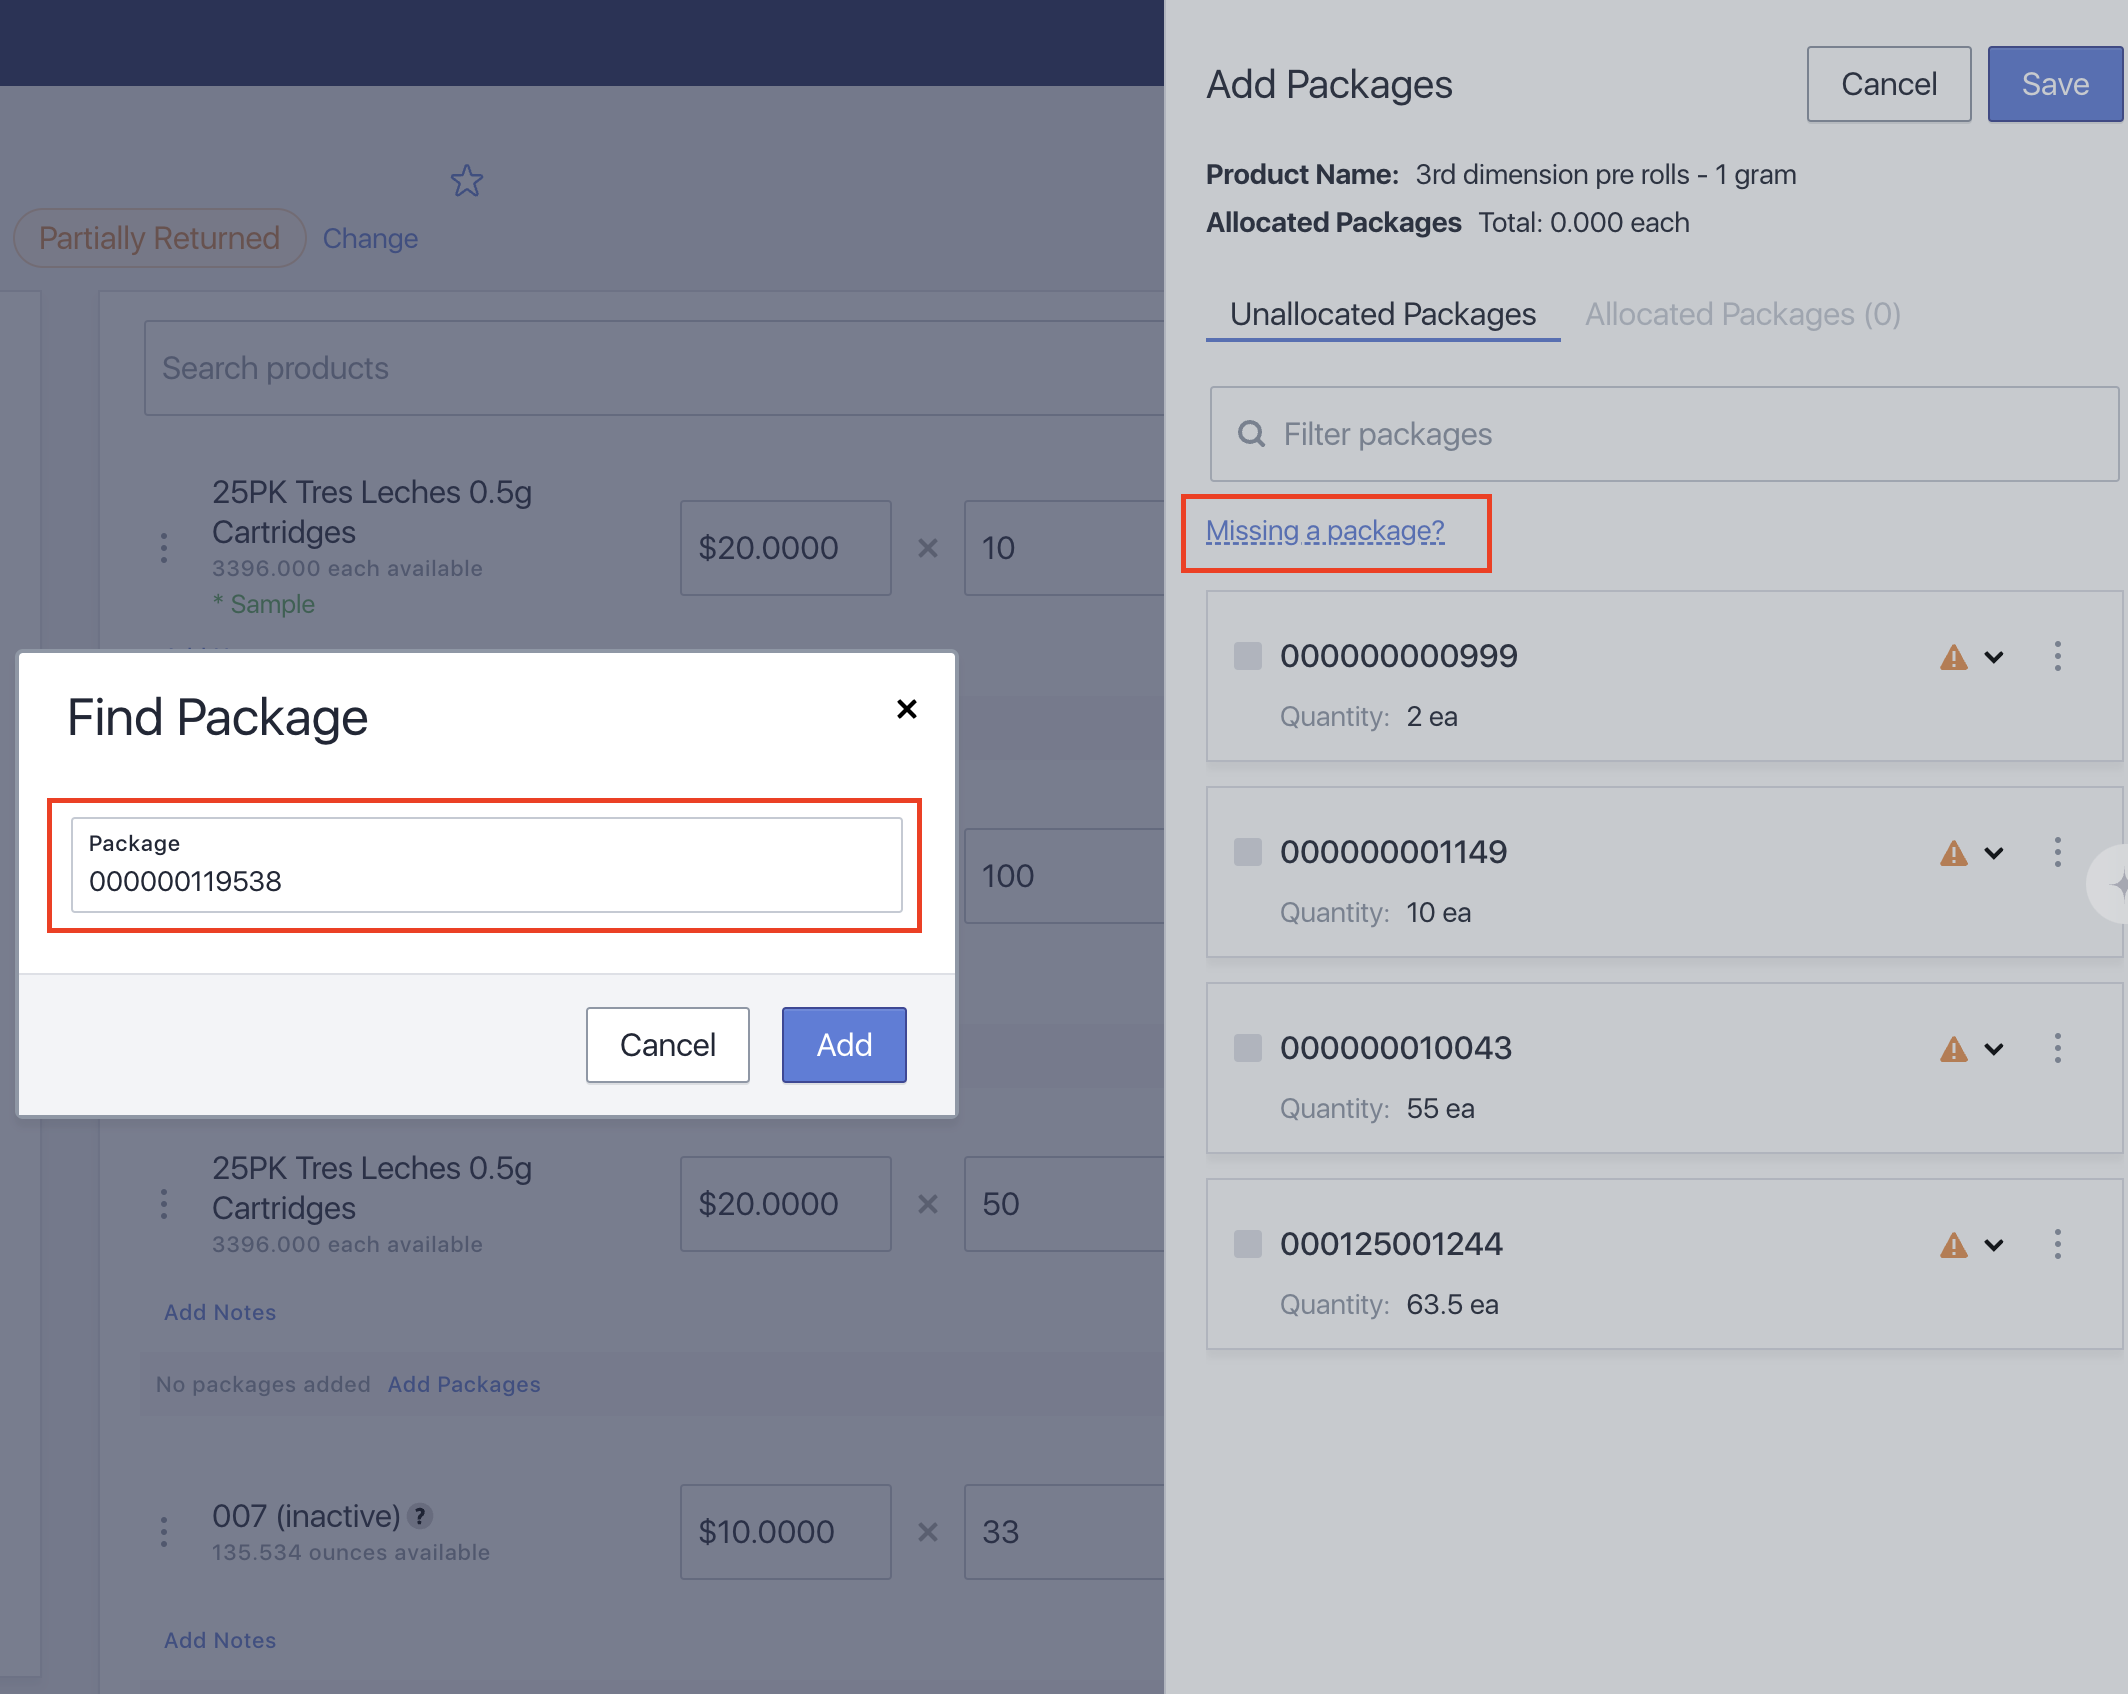Click the Search products field

[x=654, y=368]
